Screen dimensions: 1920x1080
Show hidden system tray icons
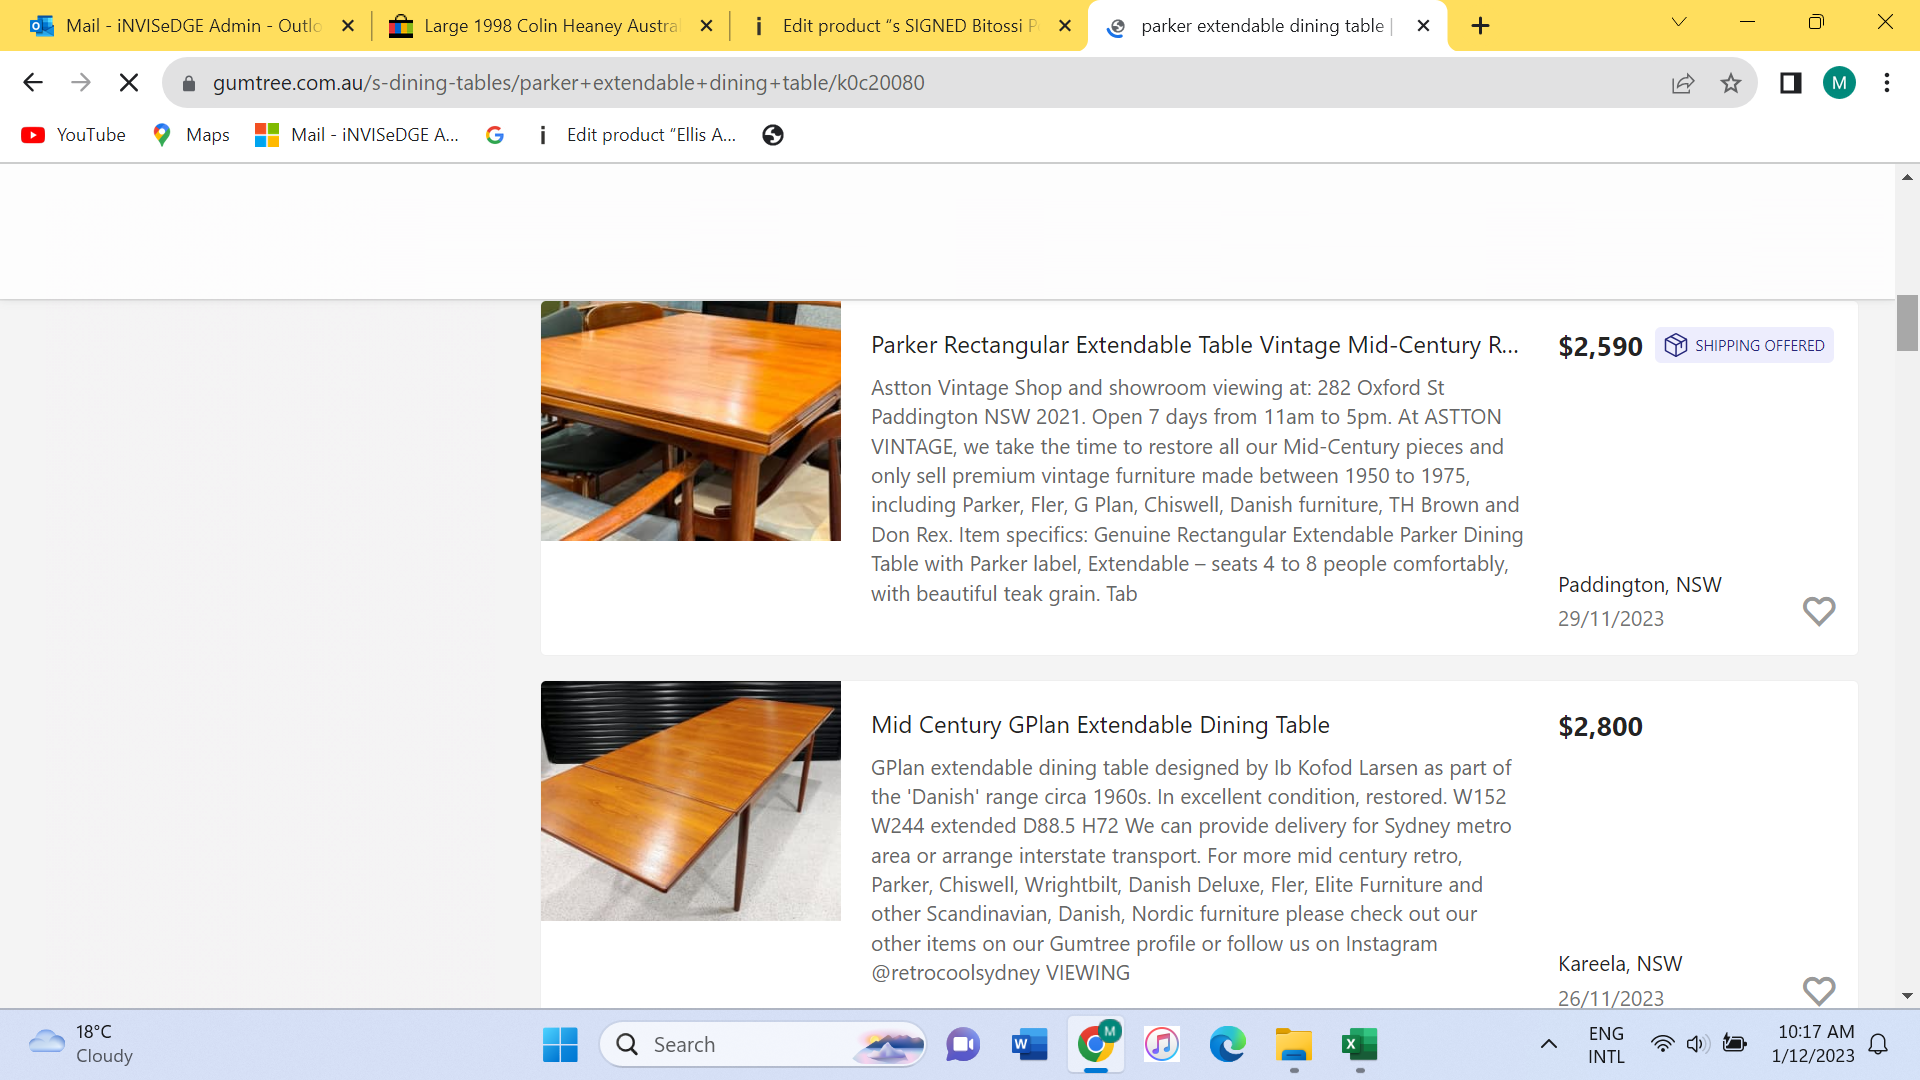[1548, 1045]
